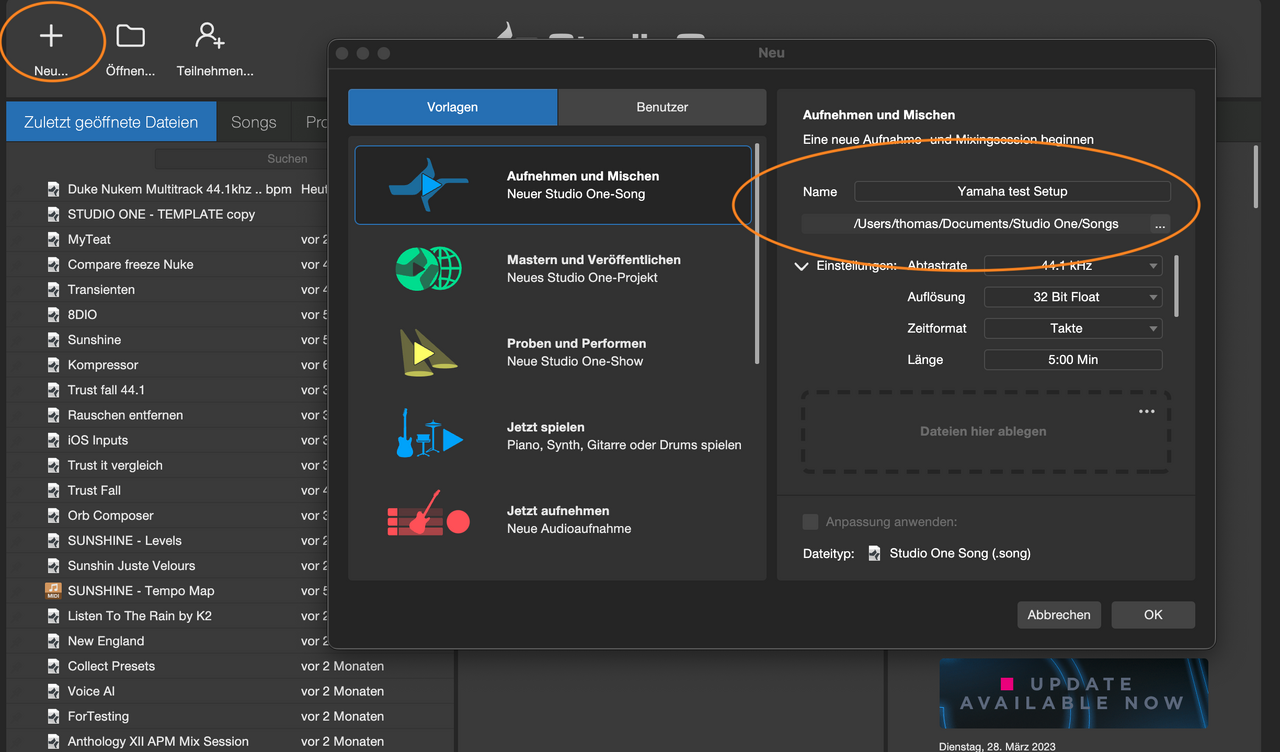Click the Länge 5:00 Min field
This screenshot has height=752, width=1280.
click(1073, 359)
